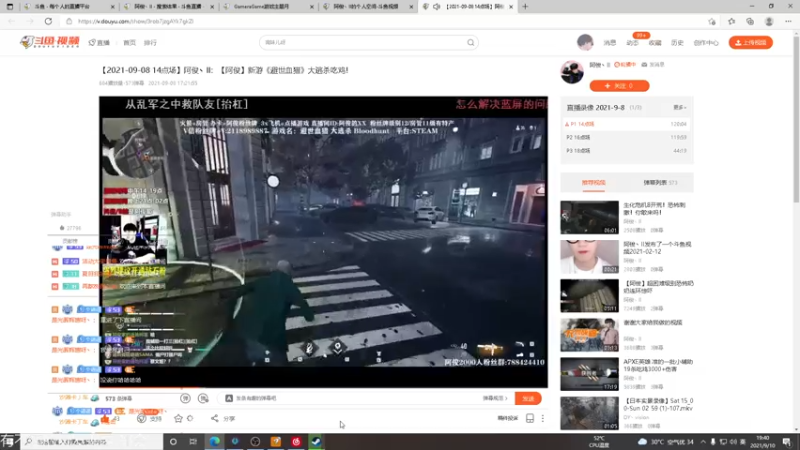This screenshot has width=800, height=450.
Task: Open 动态 feed with 99+ badge
Action: [x=632, y=43]
